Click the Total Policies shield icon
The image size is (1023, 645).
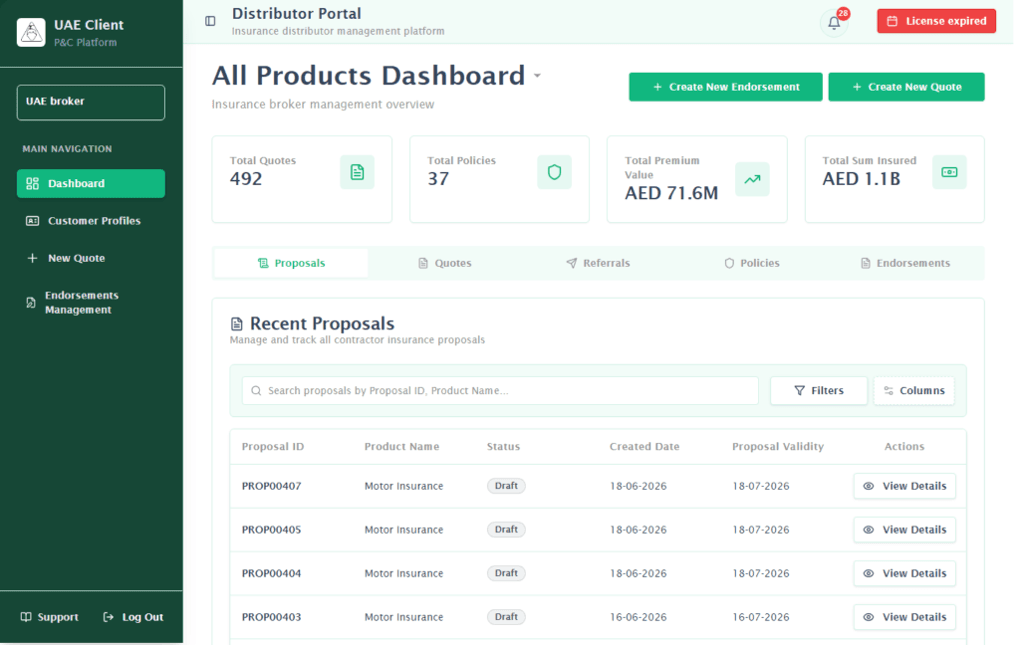click(555, 172)
